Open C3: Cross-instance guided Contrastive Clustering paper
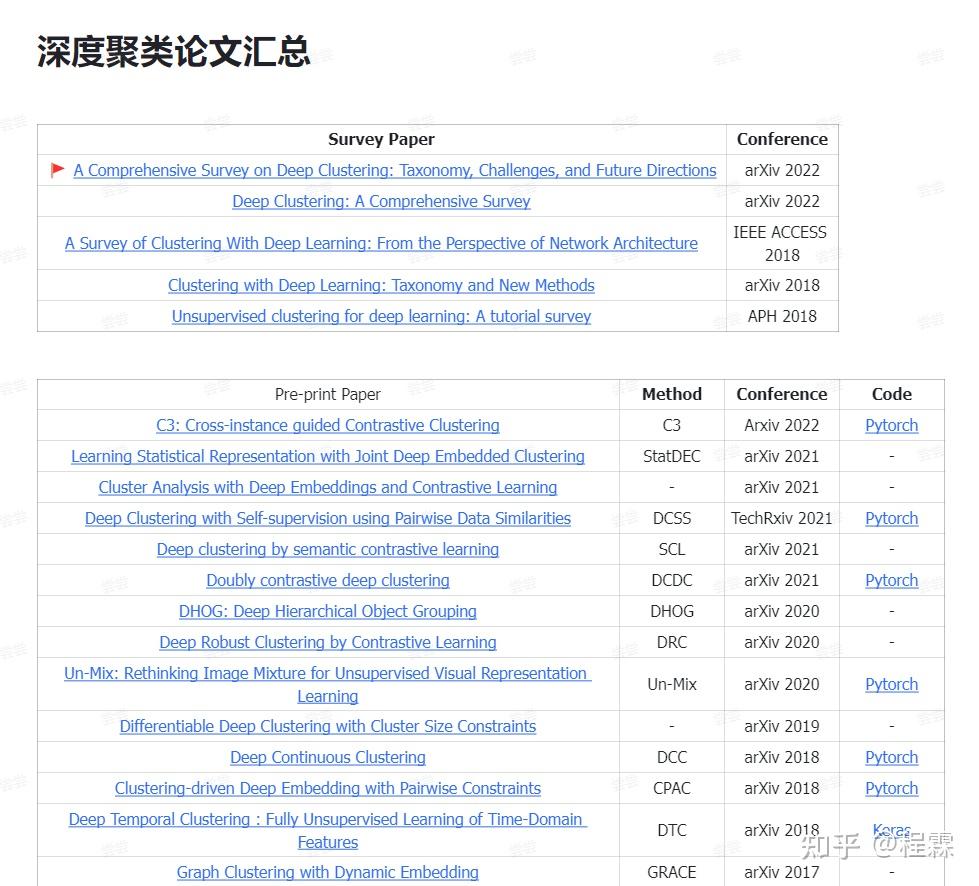Viewport: 979px width, 886px height. click(328, 425)
